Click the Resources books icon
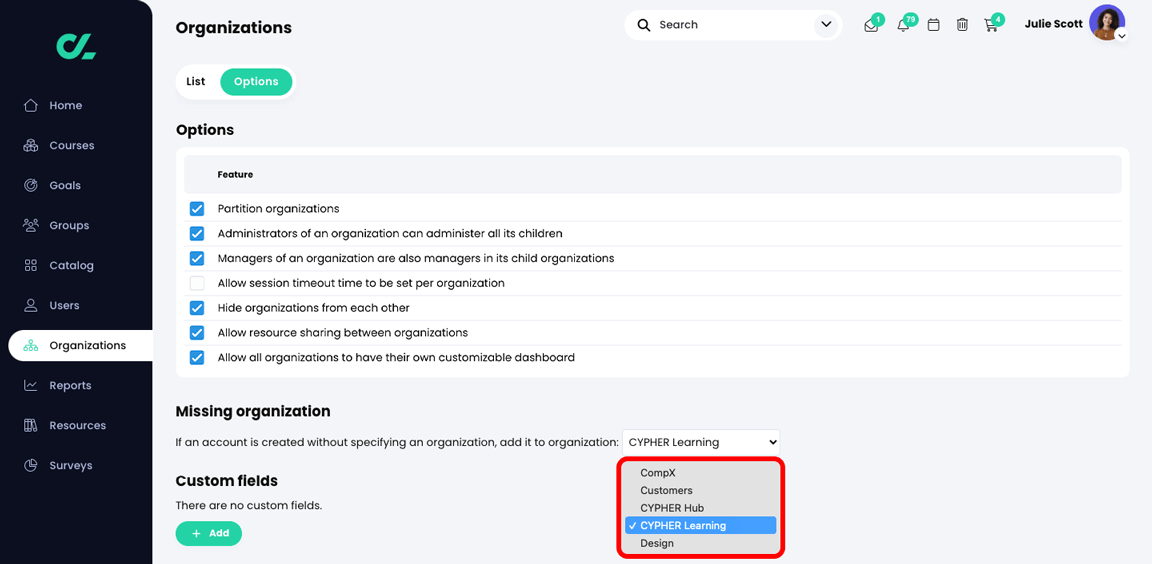The height and width of the screenshot is (564, 1152). pyautogui.click(x=31, y=425)
